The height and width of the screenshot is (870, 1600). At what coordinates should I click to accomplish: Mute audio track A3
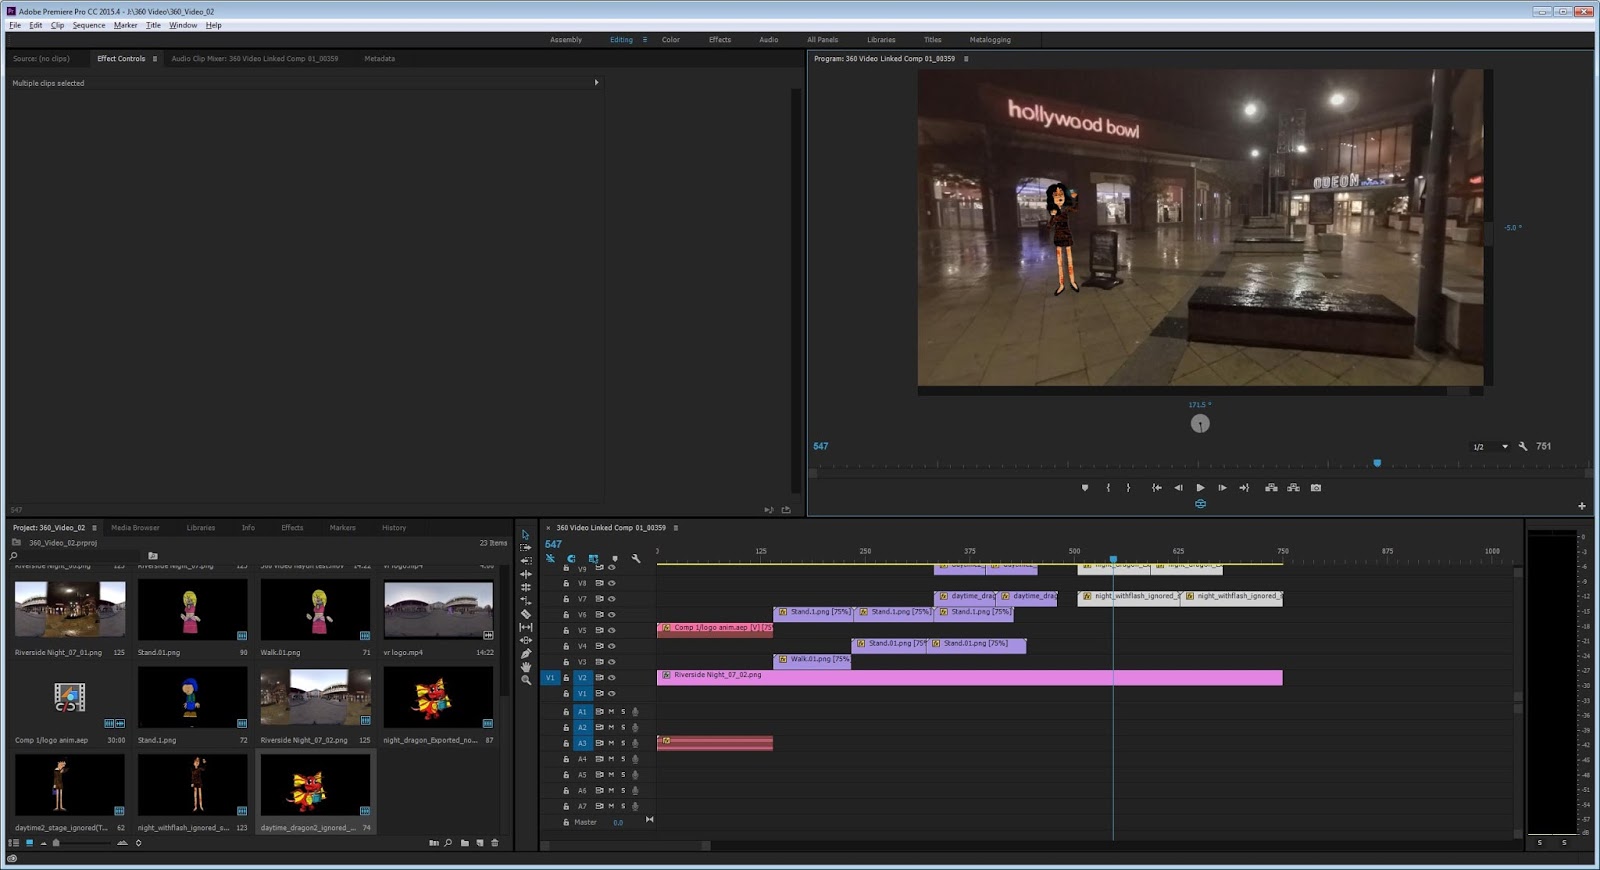pyautogui.click(x=611, y=743)
